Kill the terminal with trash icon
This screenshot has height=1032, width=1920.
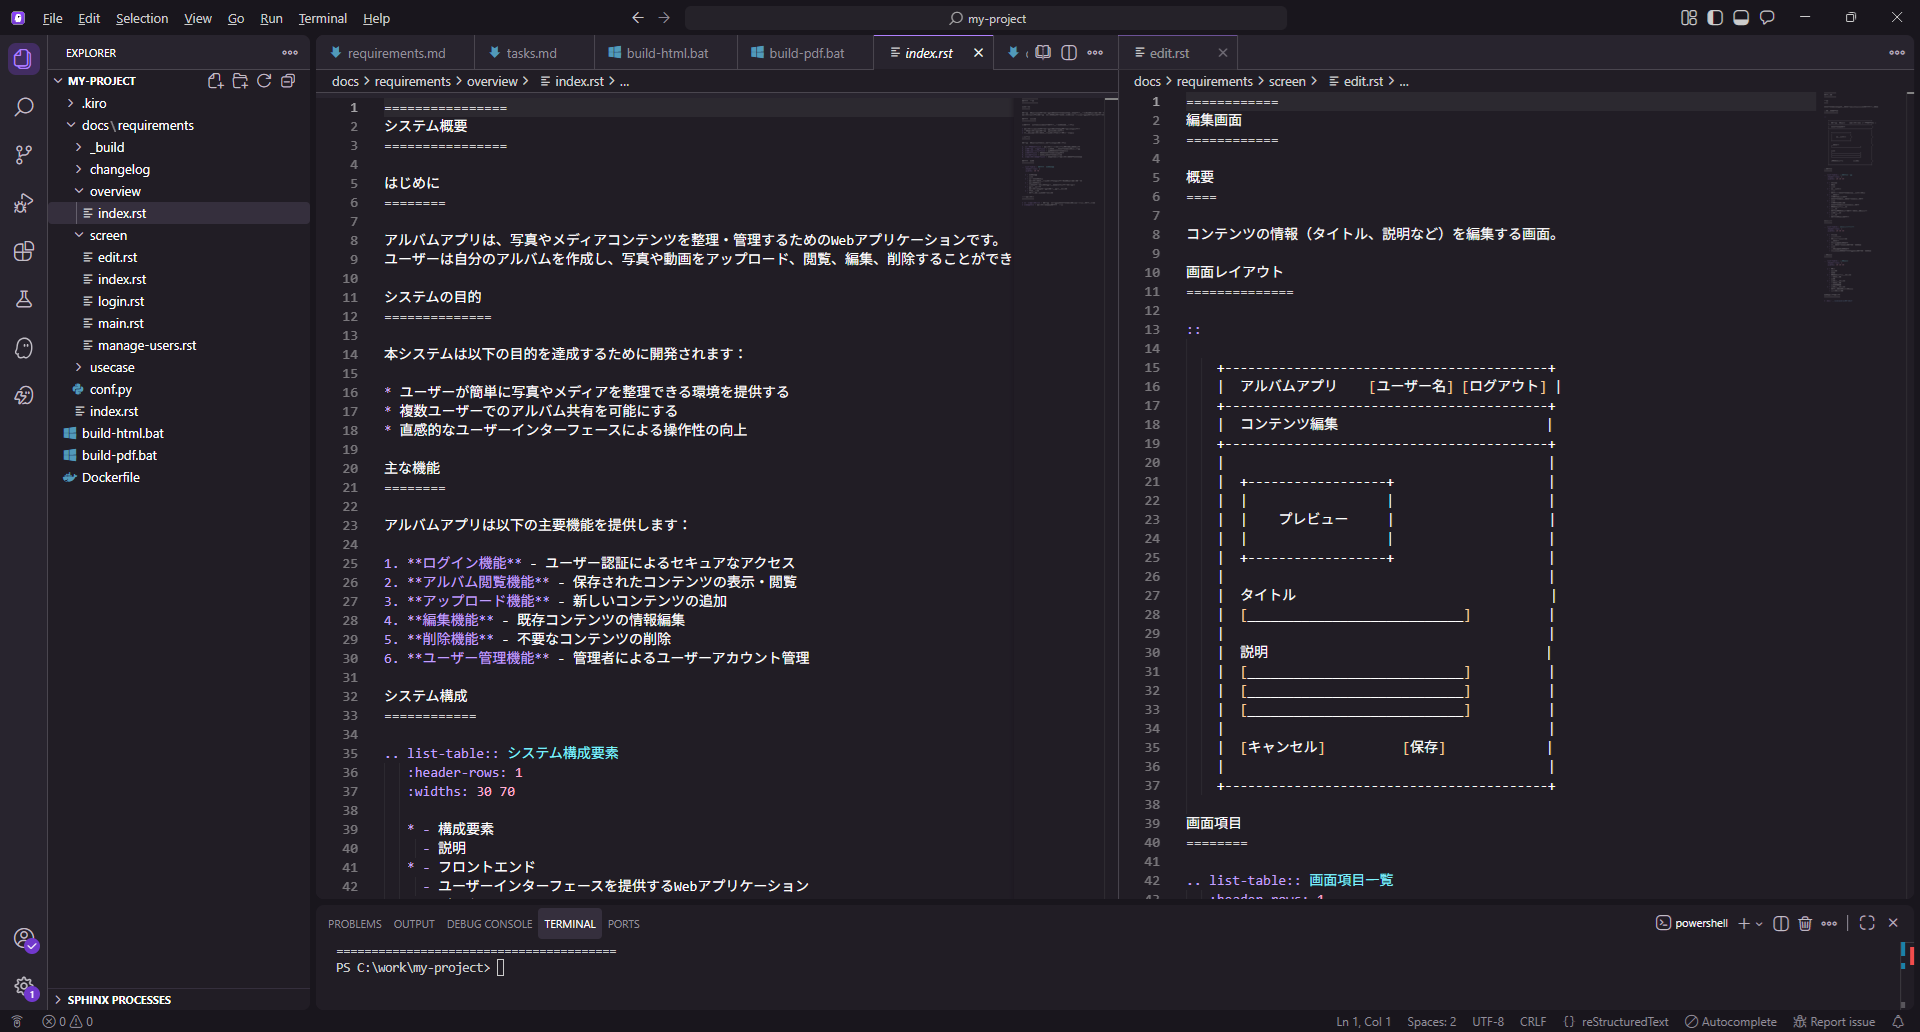pyautogui.click(x=1805, y=923)
